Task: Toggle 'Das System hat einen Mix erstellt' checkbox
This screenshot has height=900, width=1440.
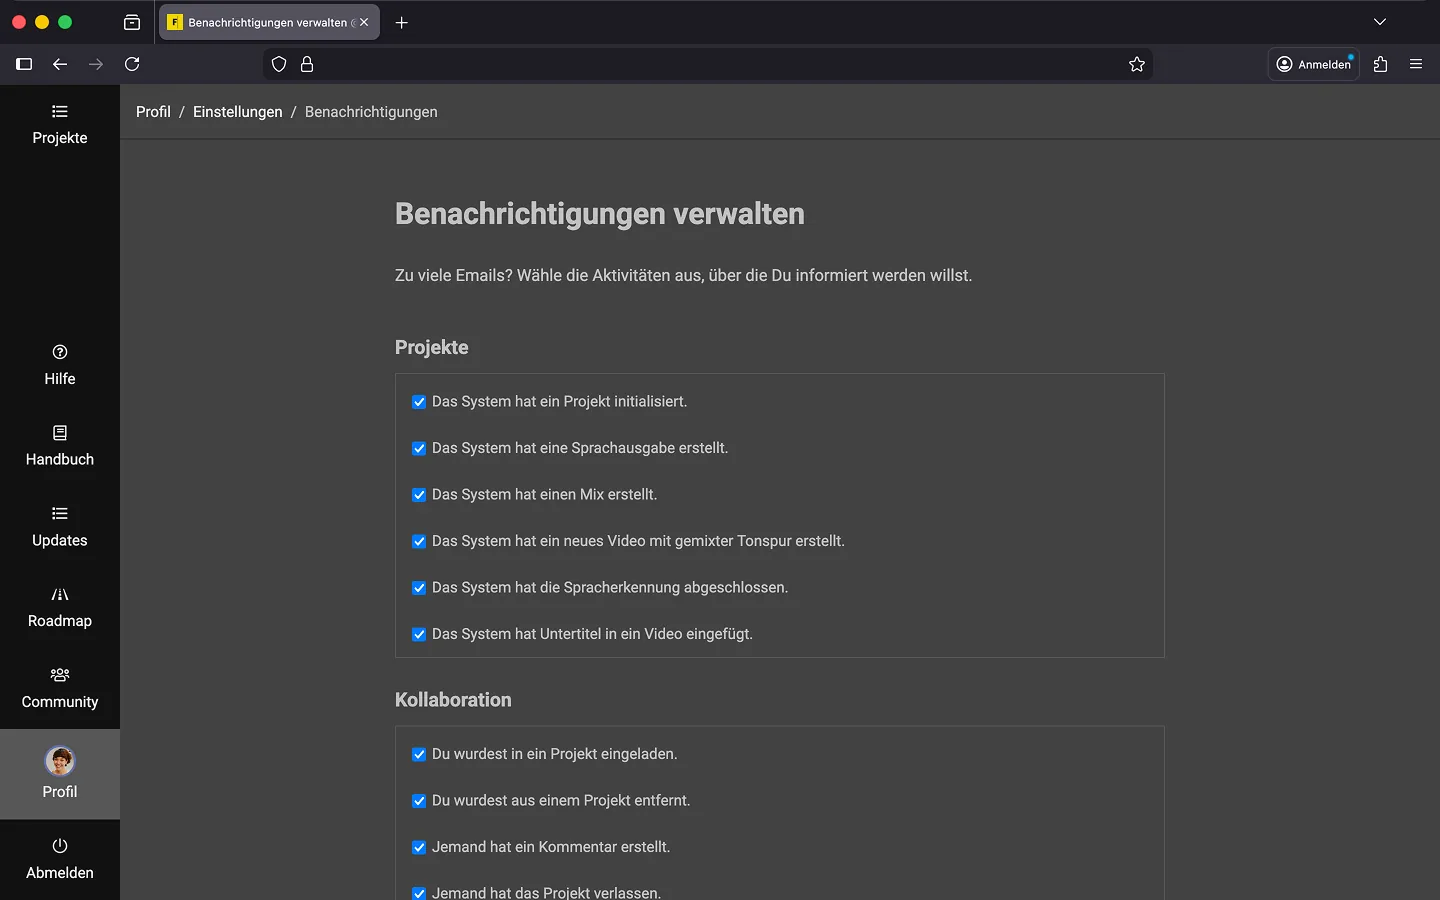Action: click(x=419, y=495)
